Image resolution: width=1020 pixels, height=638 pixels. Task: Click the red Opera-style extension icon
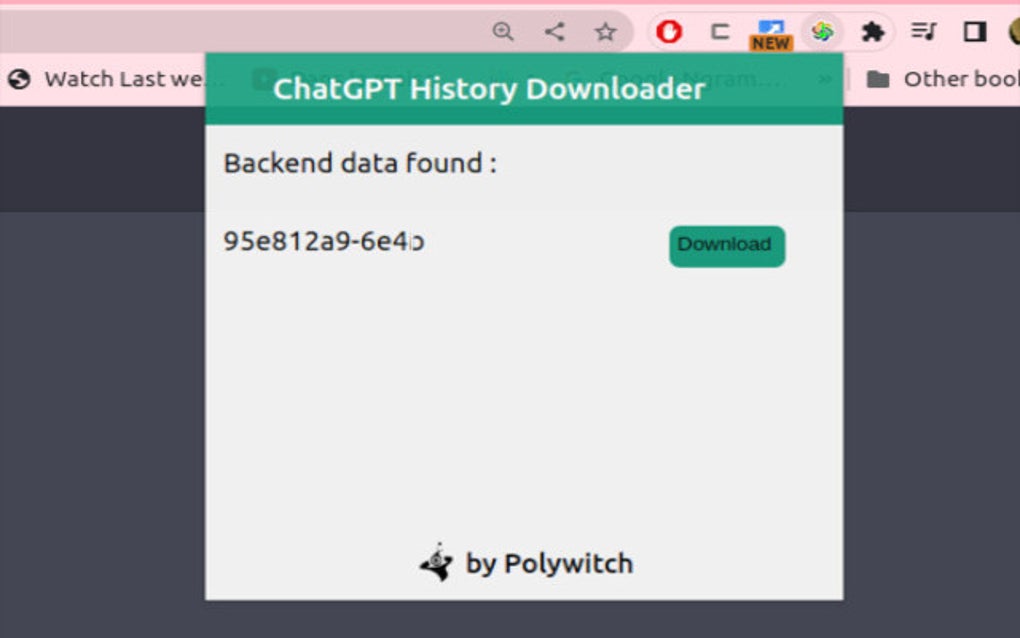coord(669,32)
